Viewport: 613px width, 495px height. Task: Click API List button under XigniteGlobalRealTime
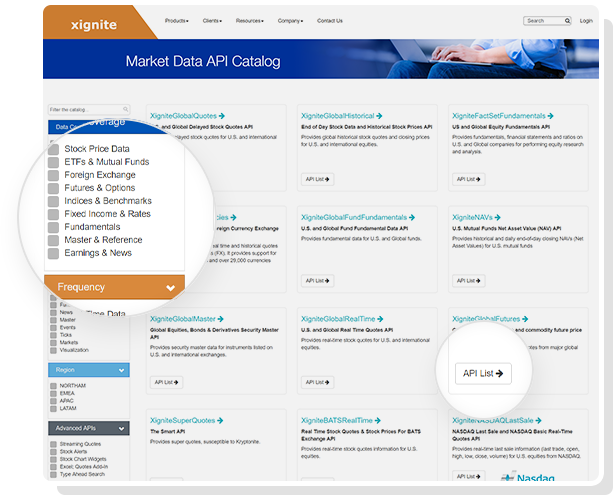click(x=317, y=382)
